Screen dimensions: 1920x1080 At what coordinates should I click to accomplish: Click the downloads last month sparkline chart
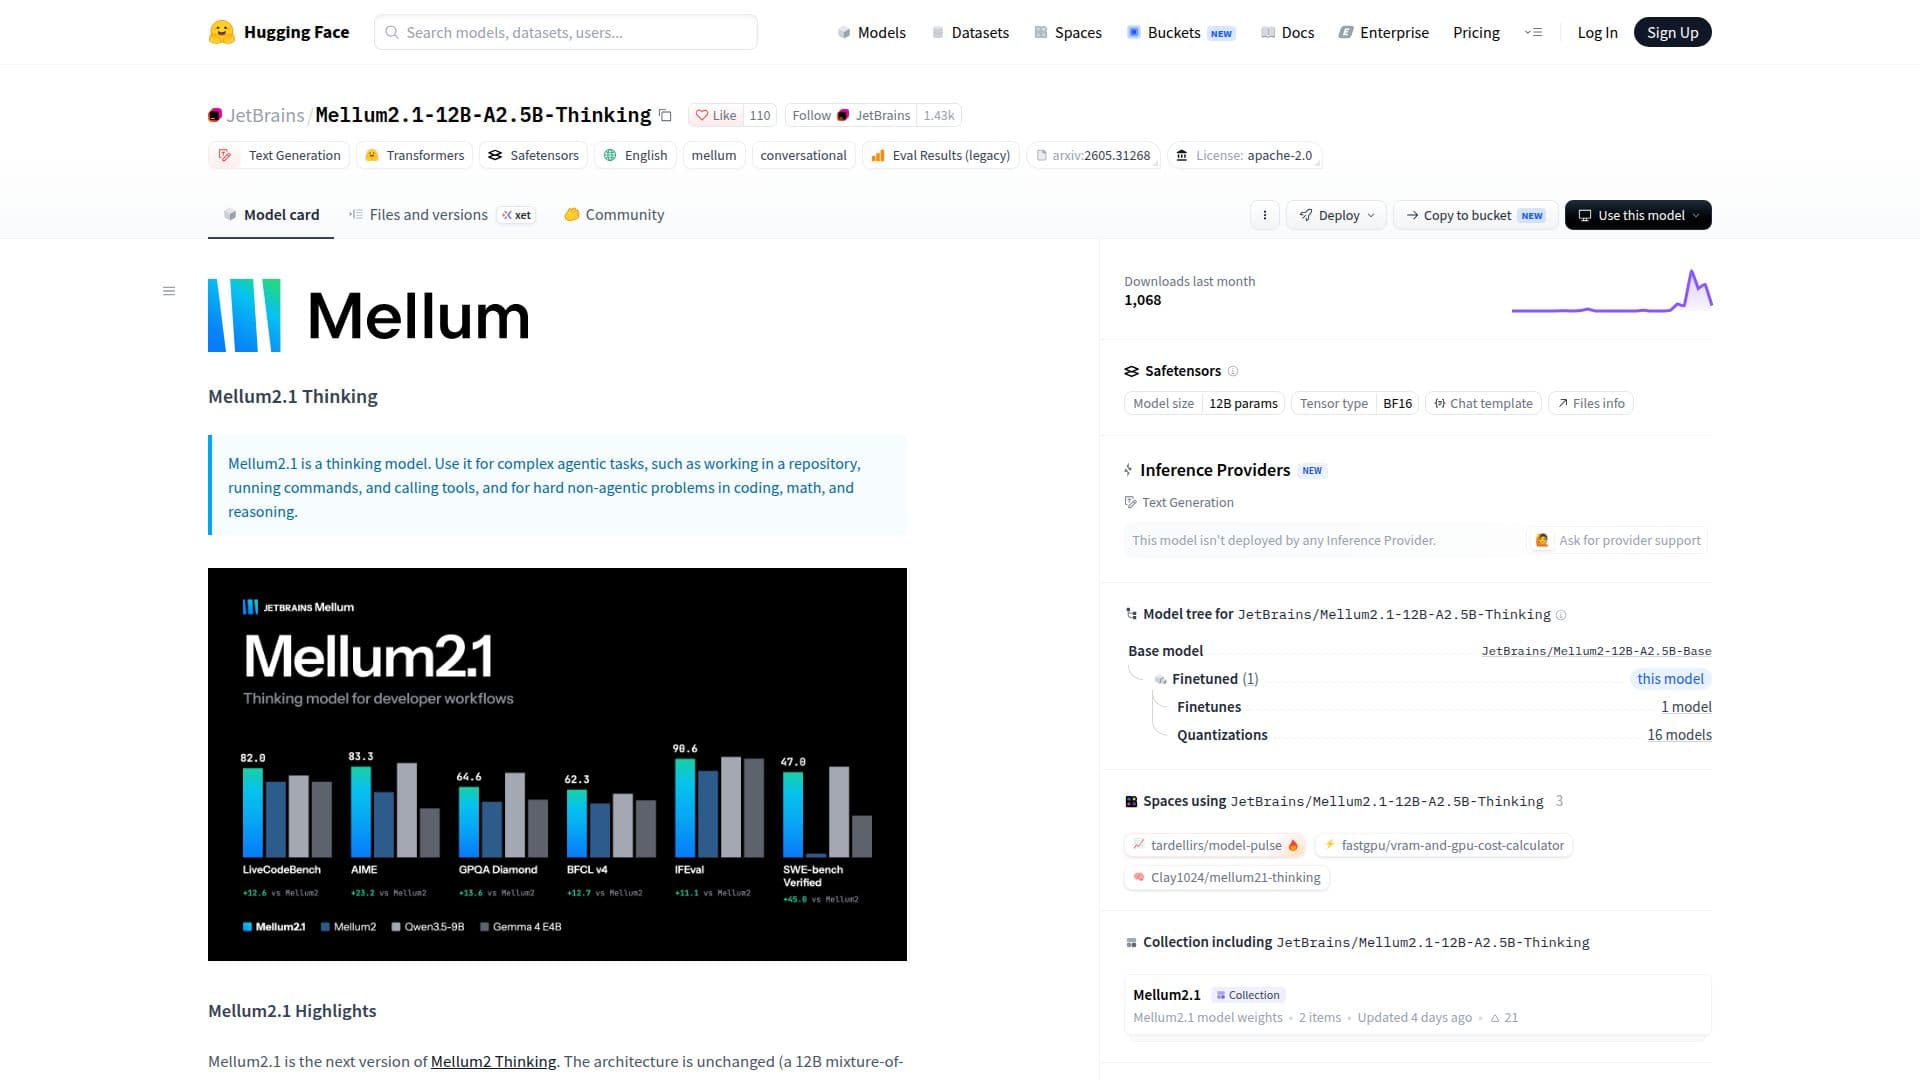1612,291
